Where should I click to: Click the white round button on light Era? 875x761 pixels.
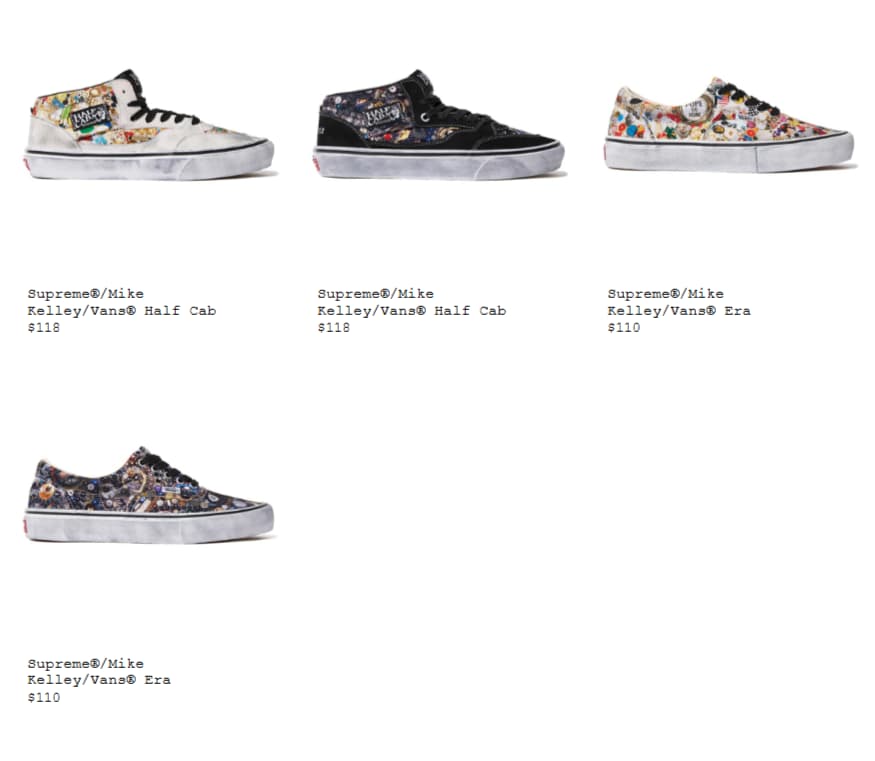coord(694,108)
